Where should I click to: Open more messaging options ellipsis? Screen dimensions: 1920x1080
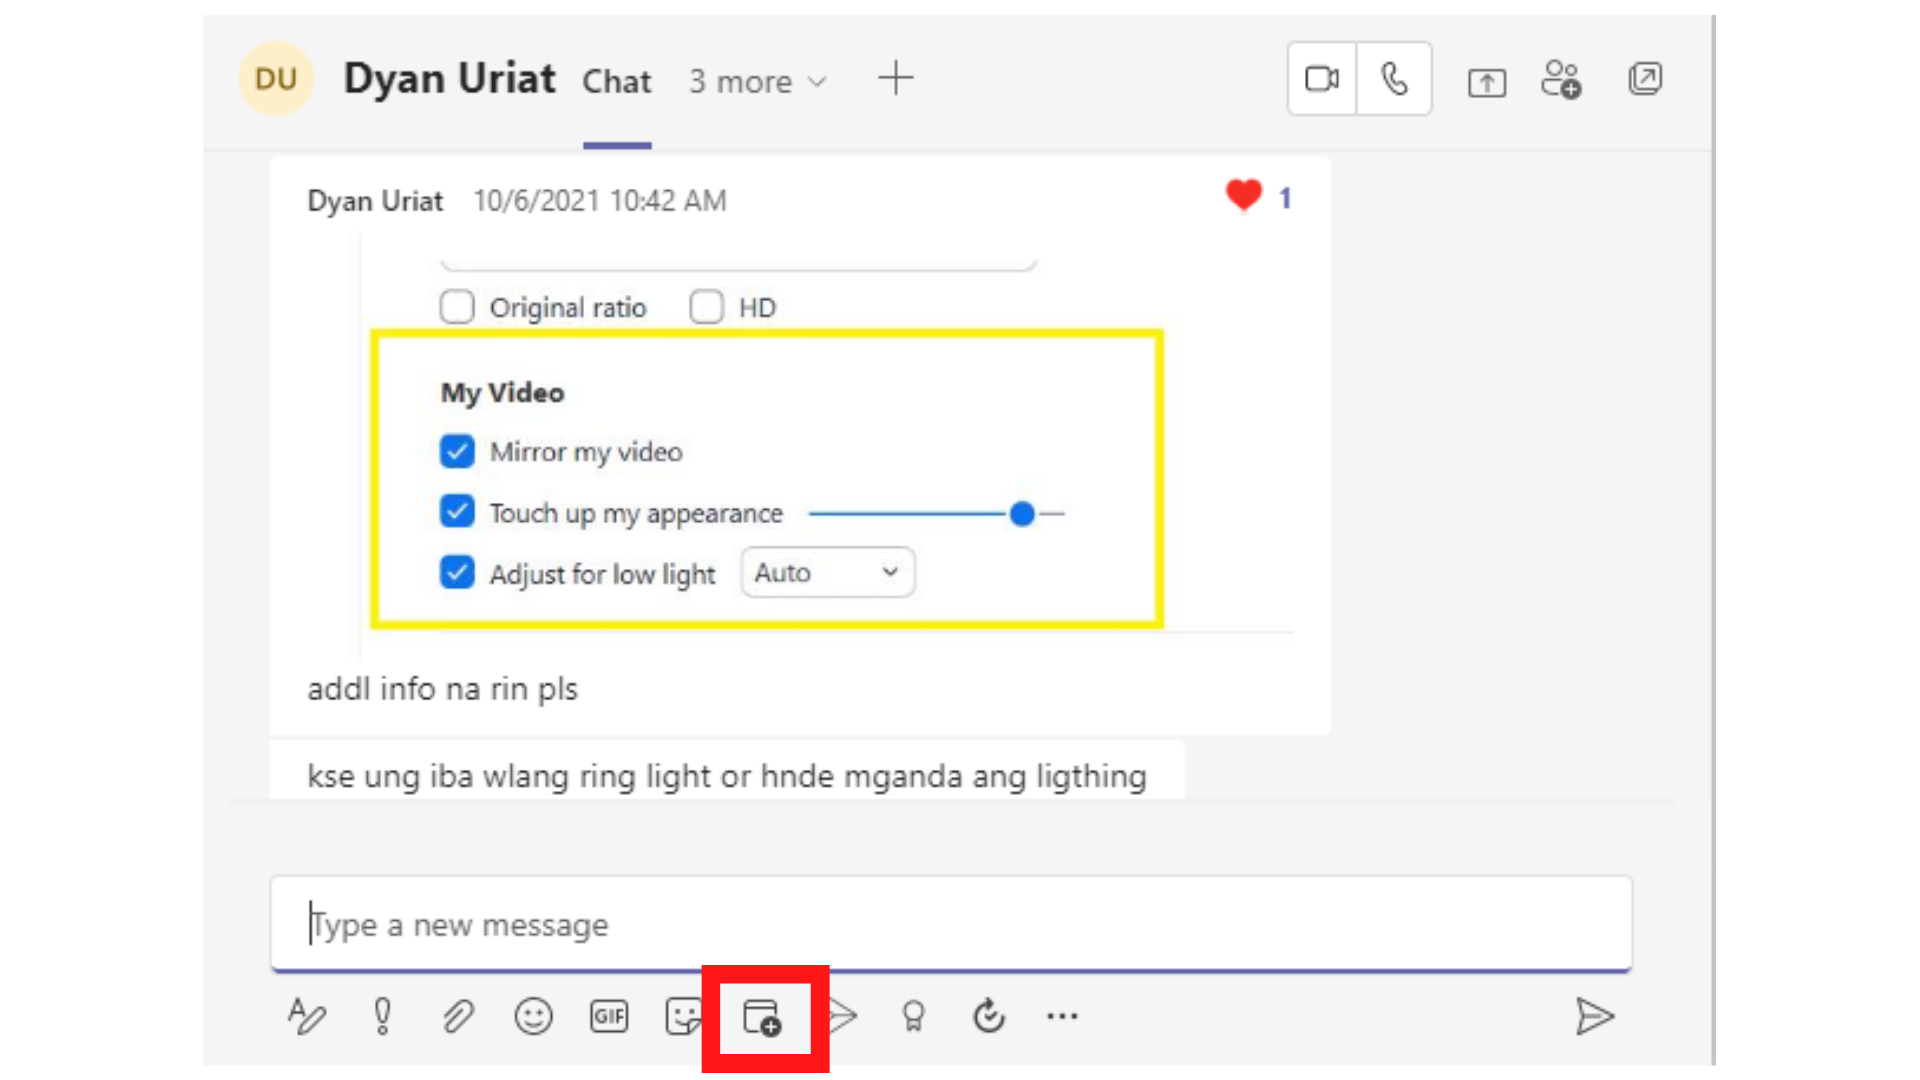[1062, 1017]
